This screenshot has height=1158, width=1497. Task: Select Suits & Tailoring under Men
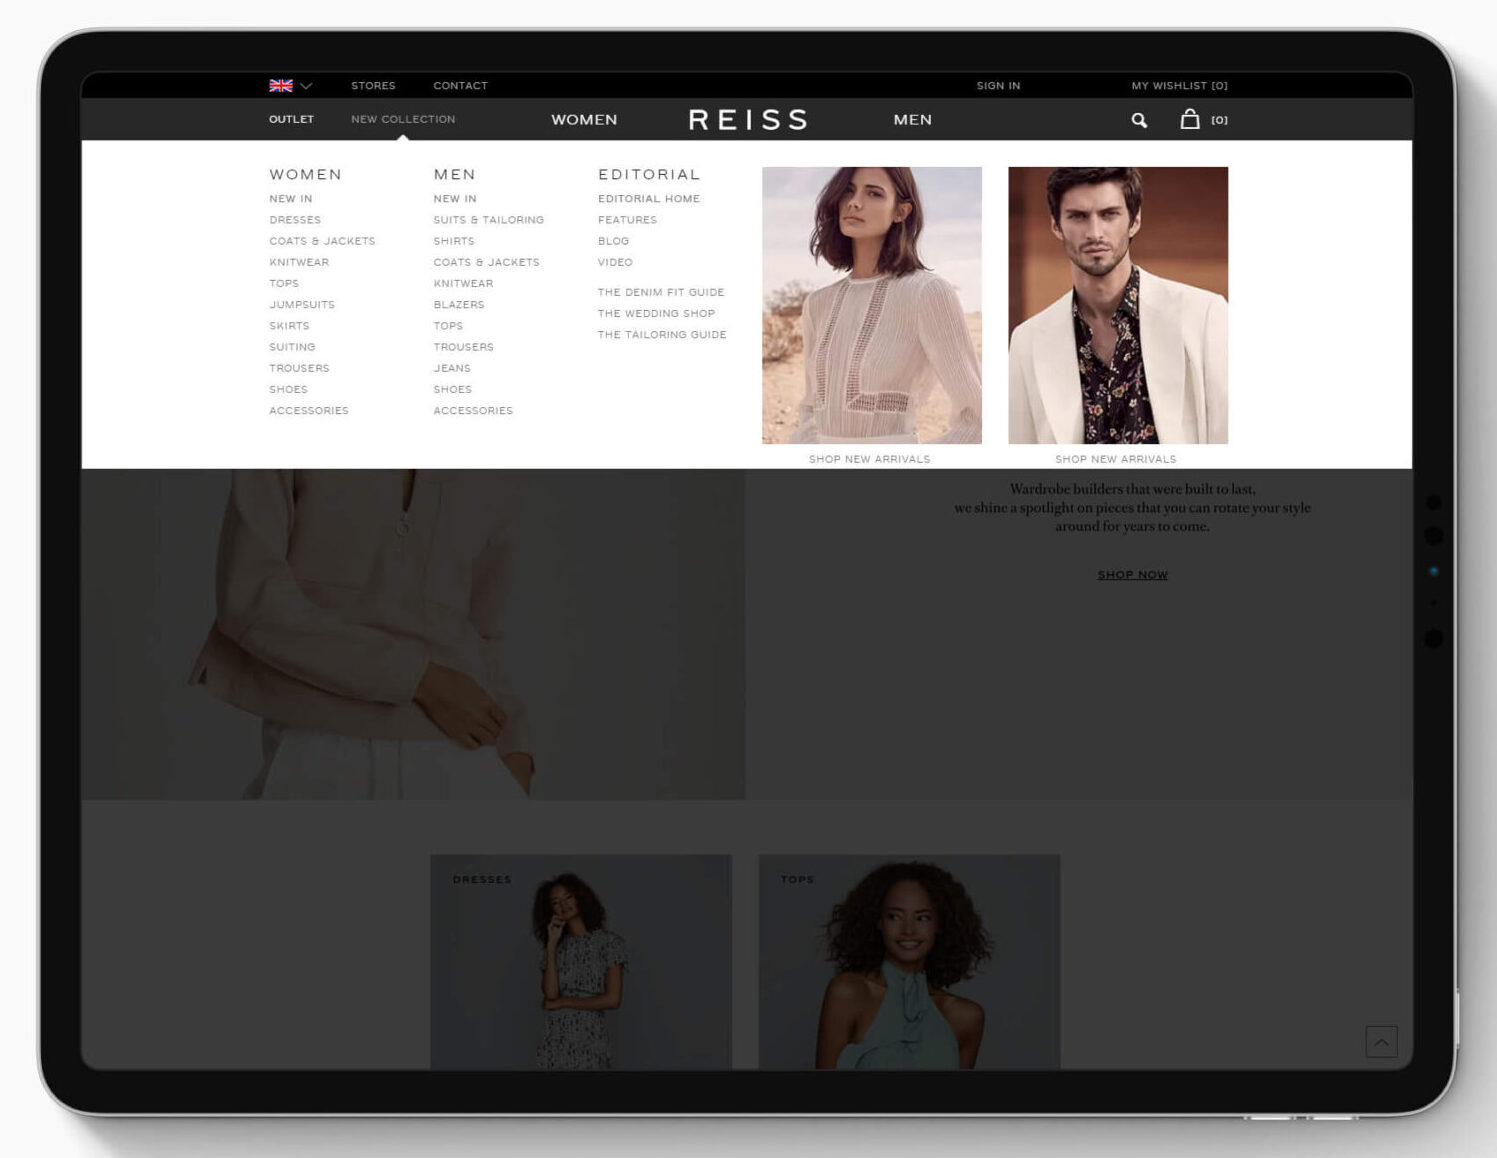[x=488, y=220]
